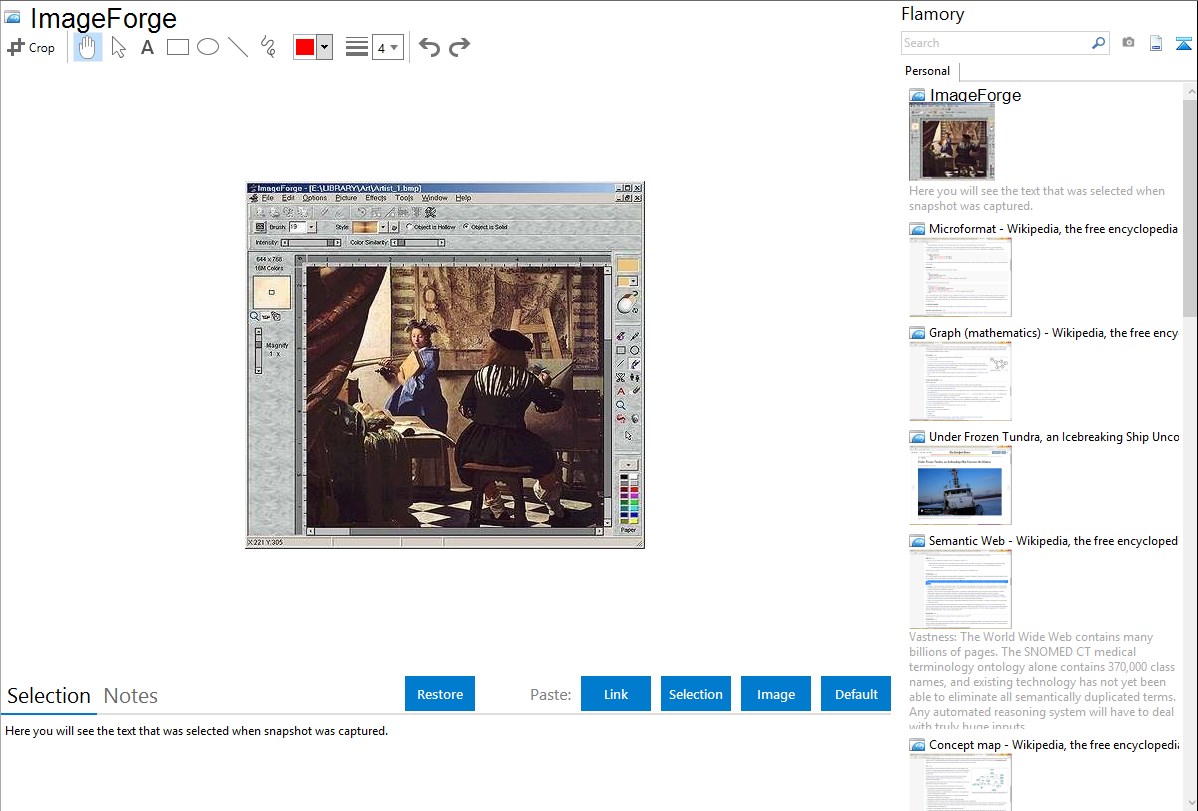
Task: Select the rectangle shape tool
Action: 177,47
